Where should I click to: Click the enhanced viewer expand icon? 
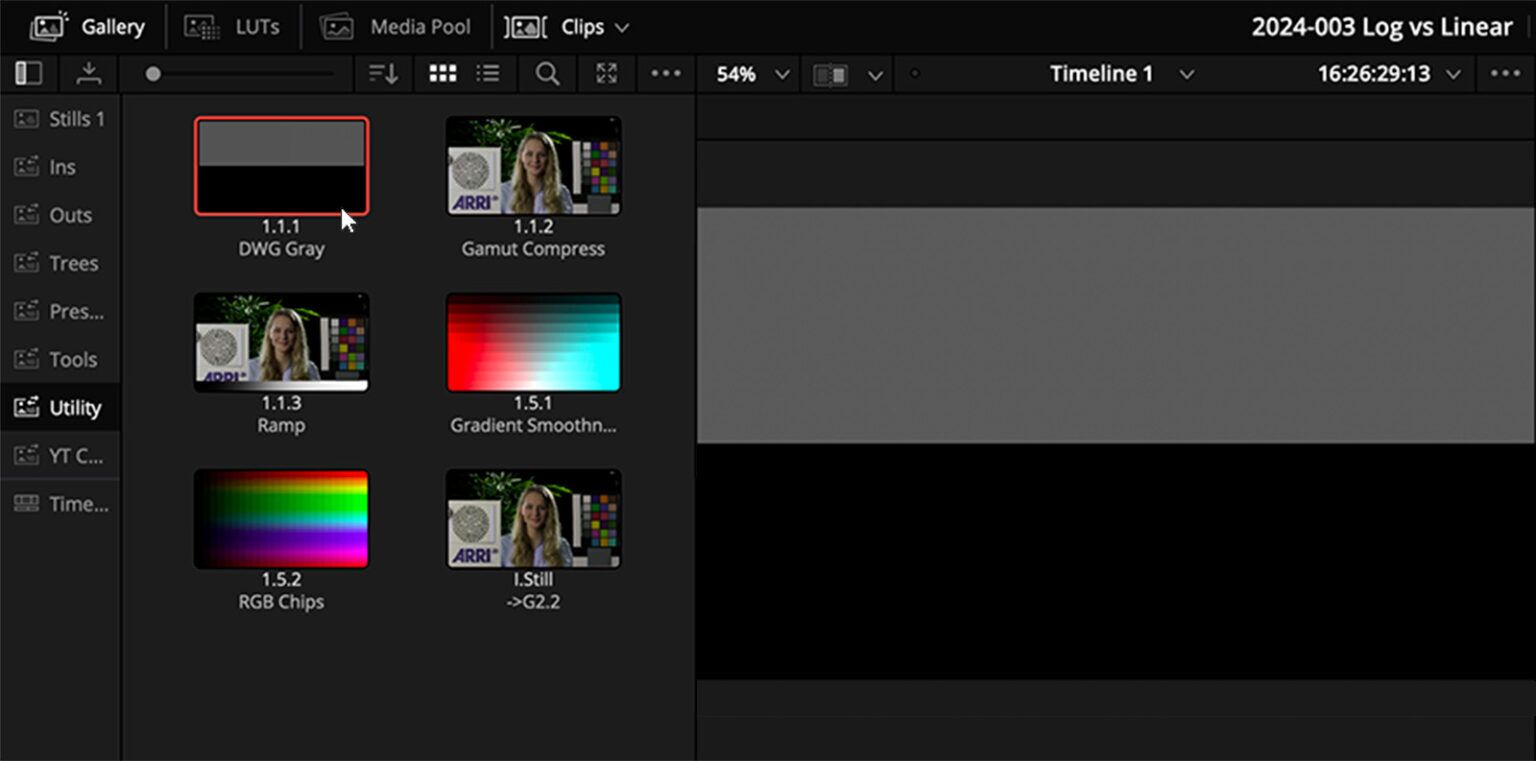606,73
